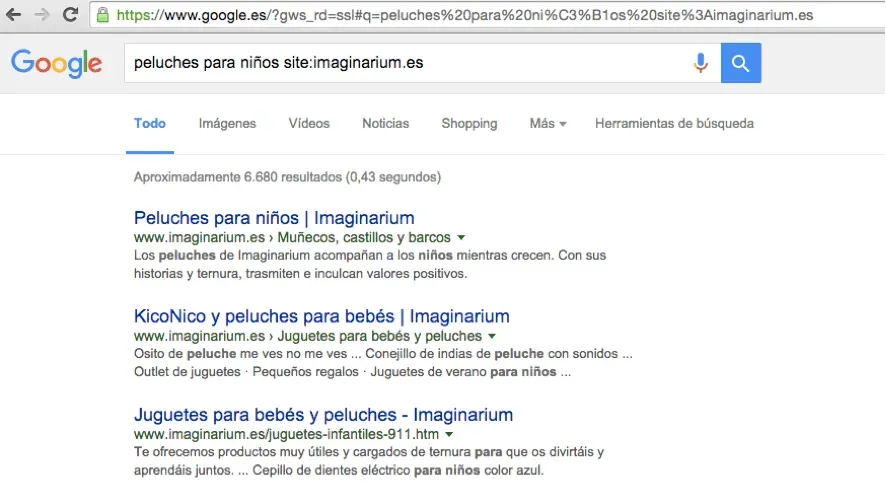The image size is (886, 482).
Task: Open the 'Peluches para niños | Imaginarium' result
Action: [x=274, y=218]
